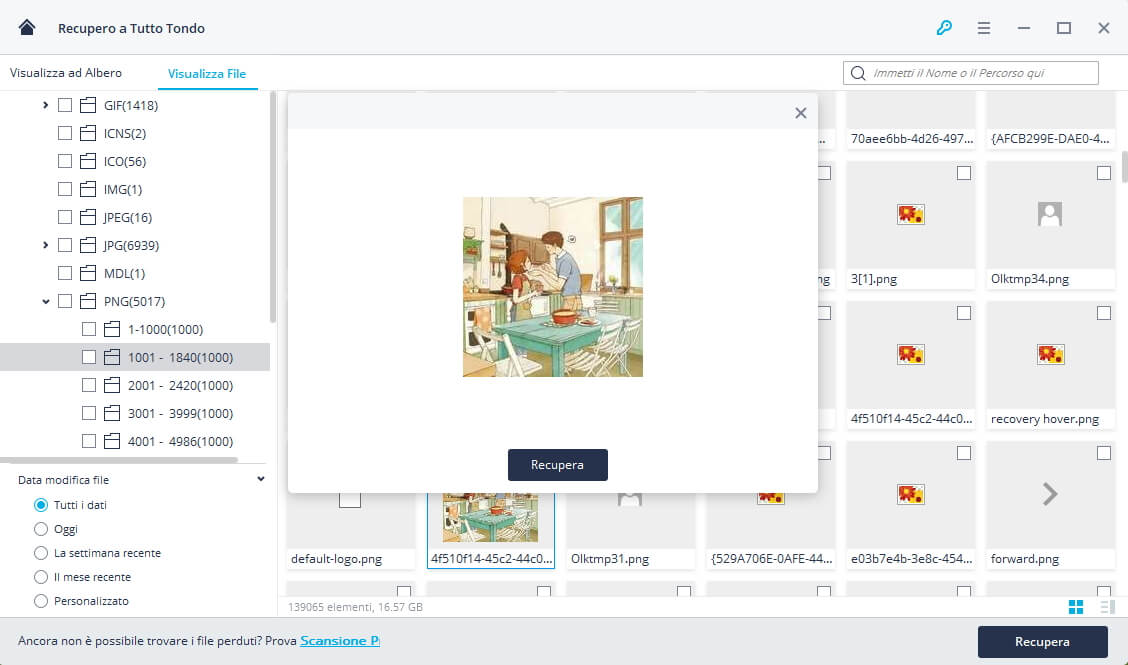This screenshot has width=1128, height=665.
Task: Select the Olktmp34.png thumbnail
Action: pyautogui.click(x=1050, y=214)
